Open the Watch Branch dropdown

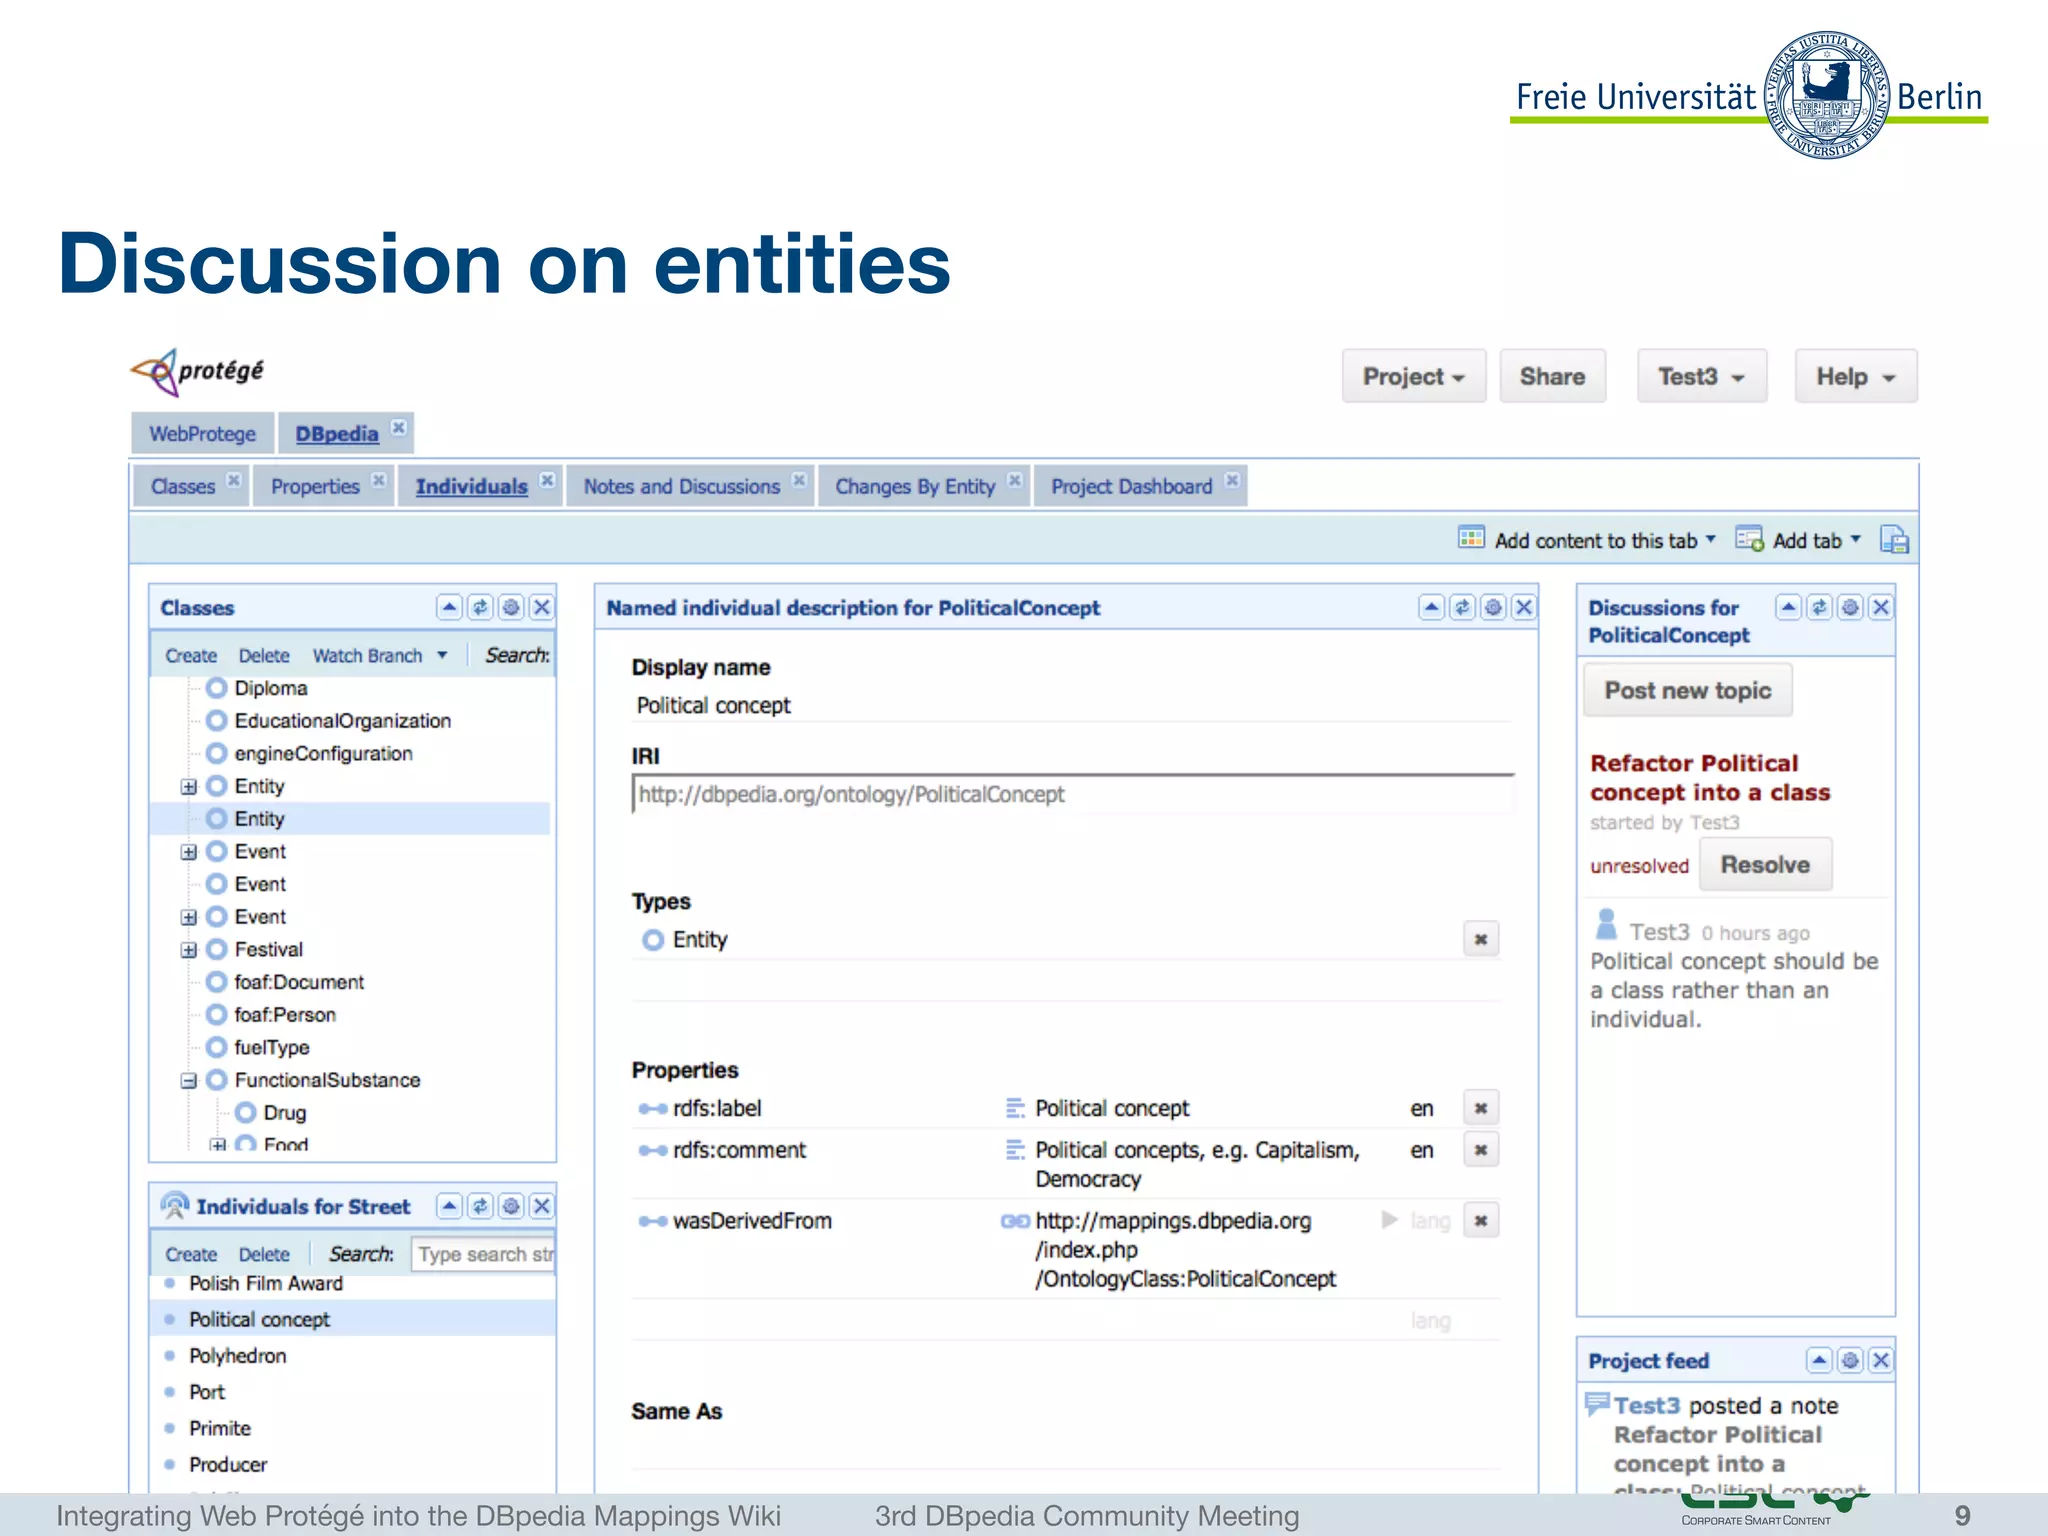tap(380, 656)
